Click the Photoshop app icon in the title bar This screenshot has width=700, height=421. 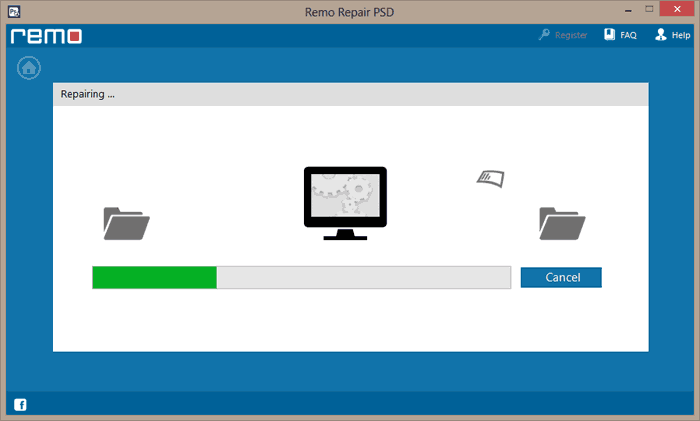(14, 12)
